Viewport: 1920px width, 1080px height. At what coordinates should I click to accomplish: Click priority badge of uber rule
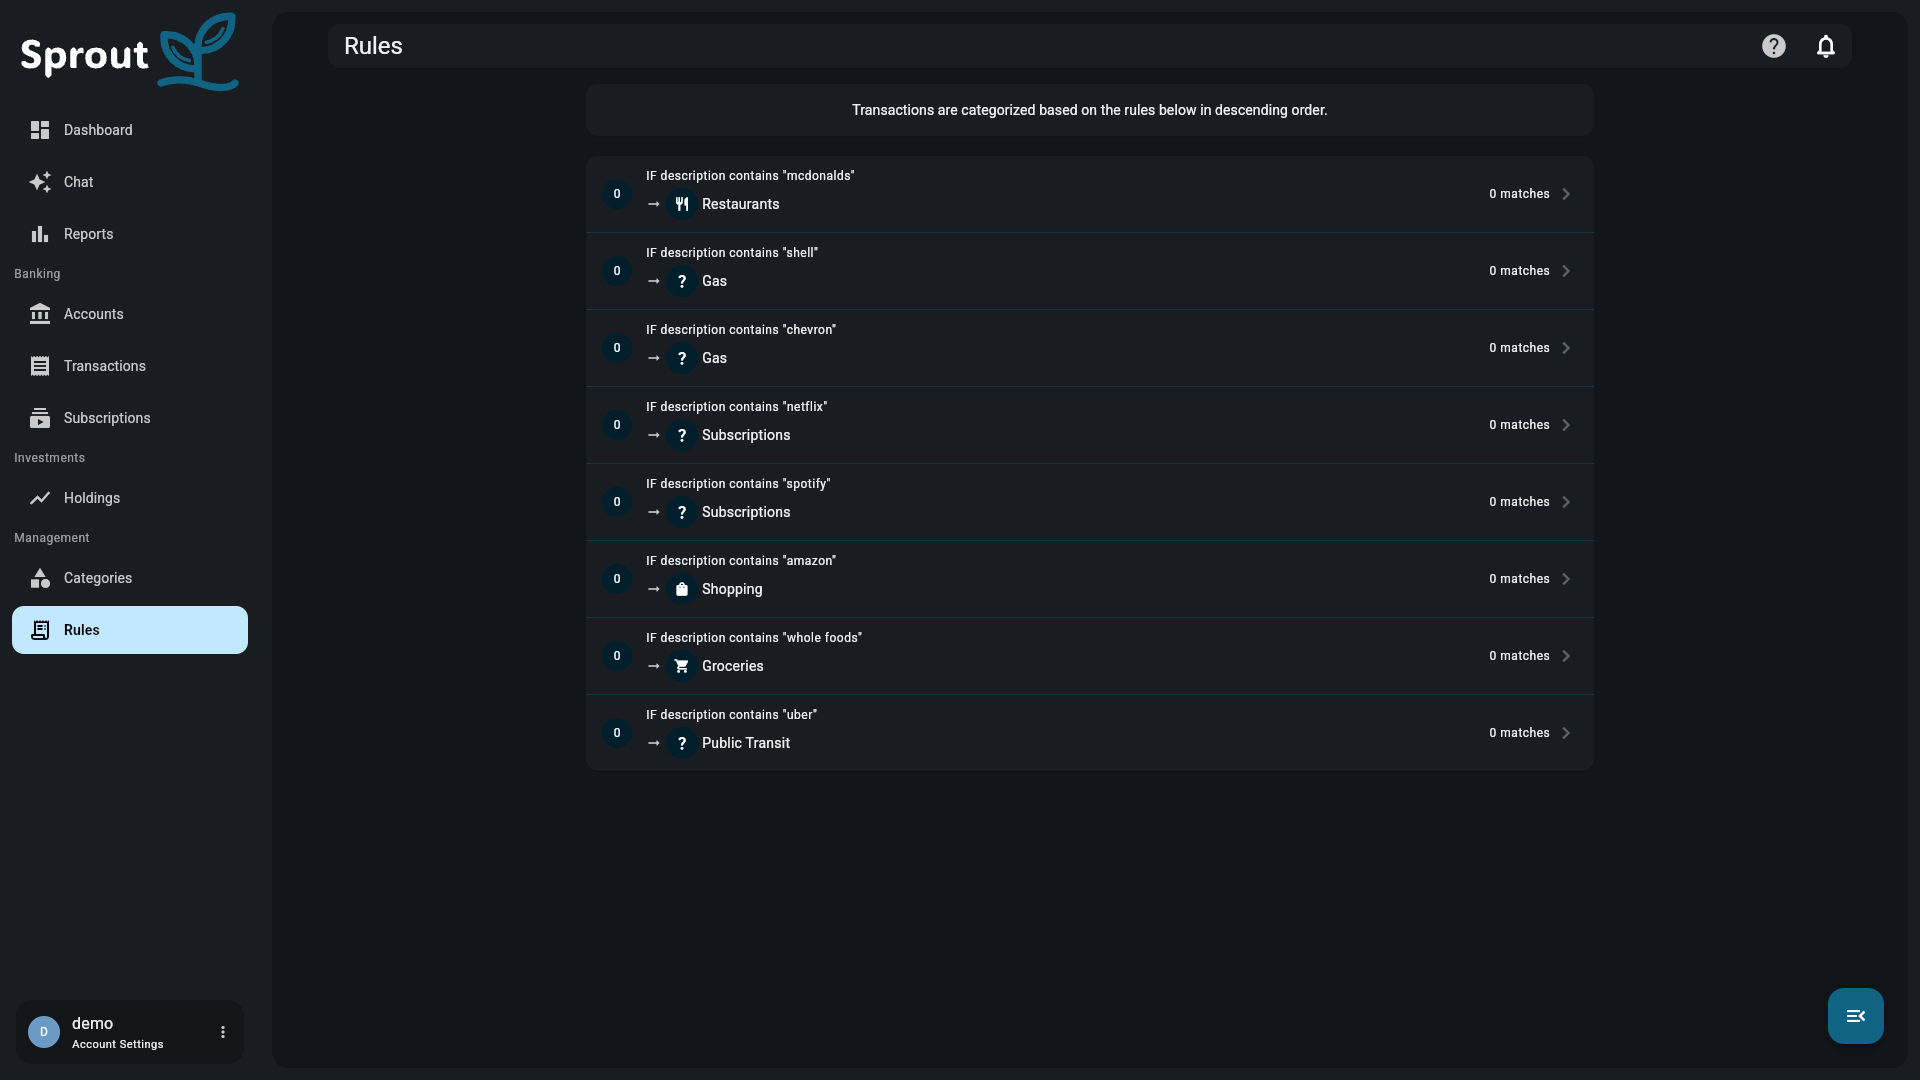[x=617, y=733]
